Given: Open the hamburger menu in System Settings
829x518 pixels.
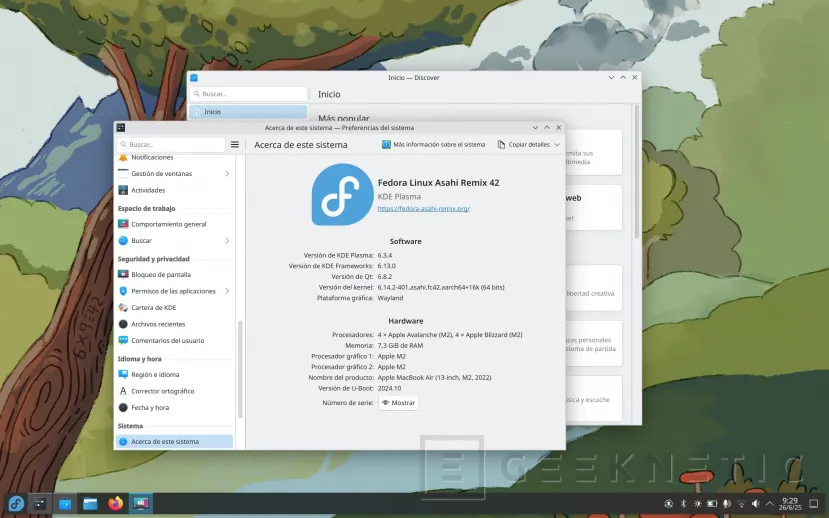Looking at the screenshot, I should click(235, 144).
